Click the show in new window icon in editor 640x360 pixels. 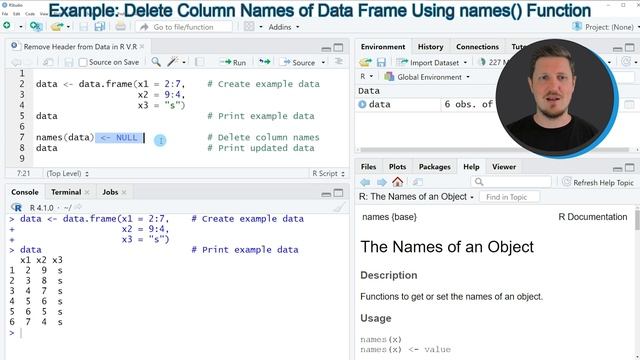tap(48, 62)
